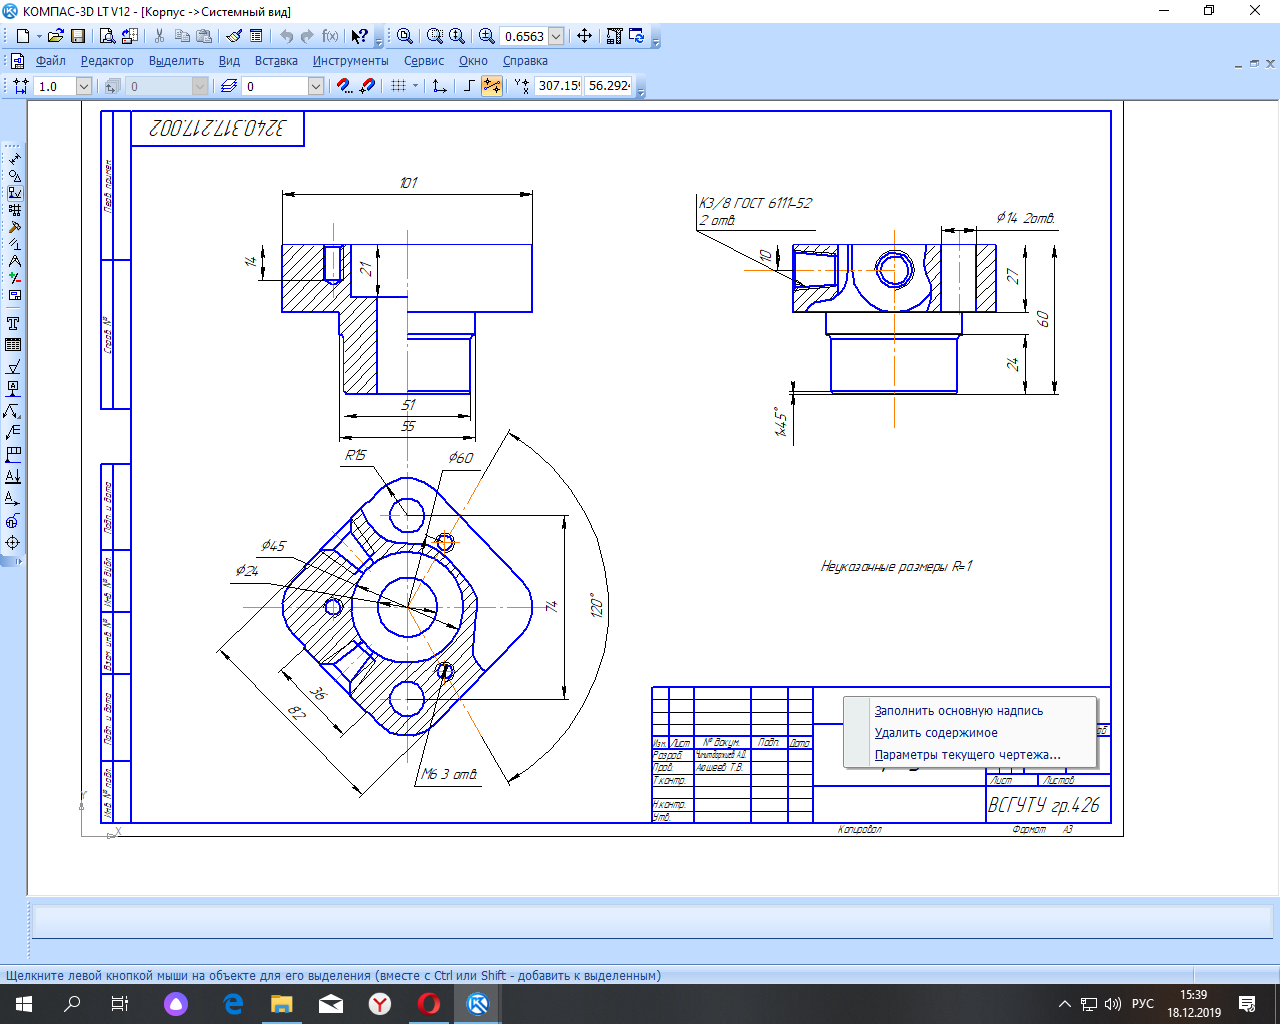This screenshot has width=1280, height=1024.
Task: Click the Help pointer question mark icon
Action: 359,36
